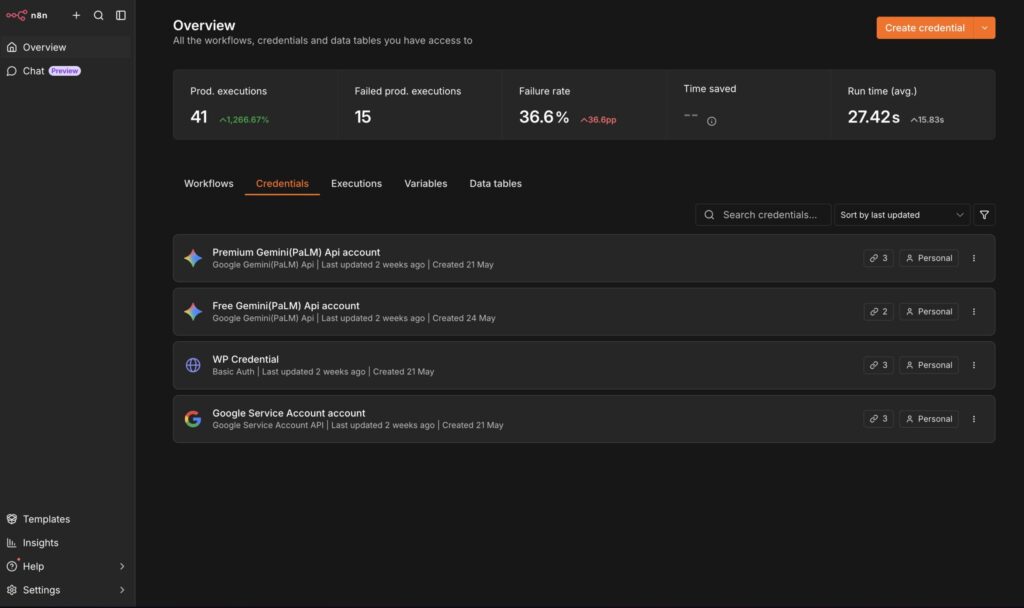The image size is (1024, 608).
Task: Click the Personal badge on WP Credential row
Action: [x=929, y=365]
